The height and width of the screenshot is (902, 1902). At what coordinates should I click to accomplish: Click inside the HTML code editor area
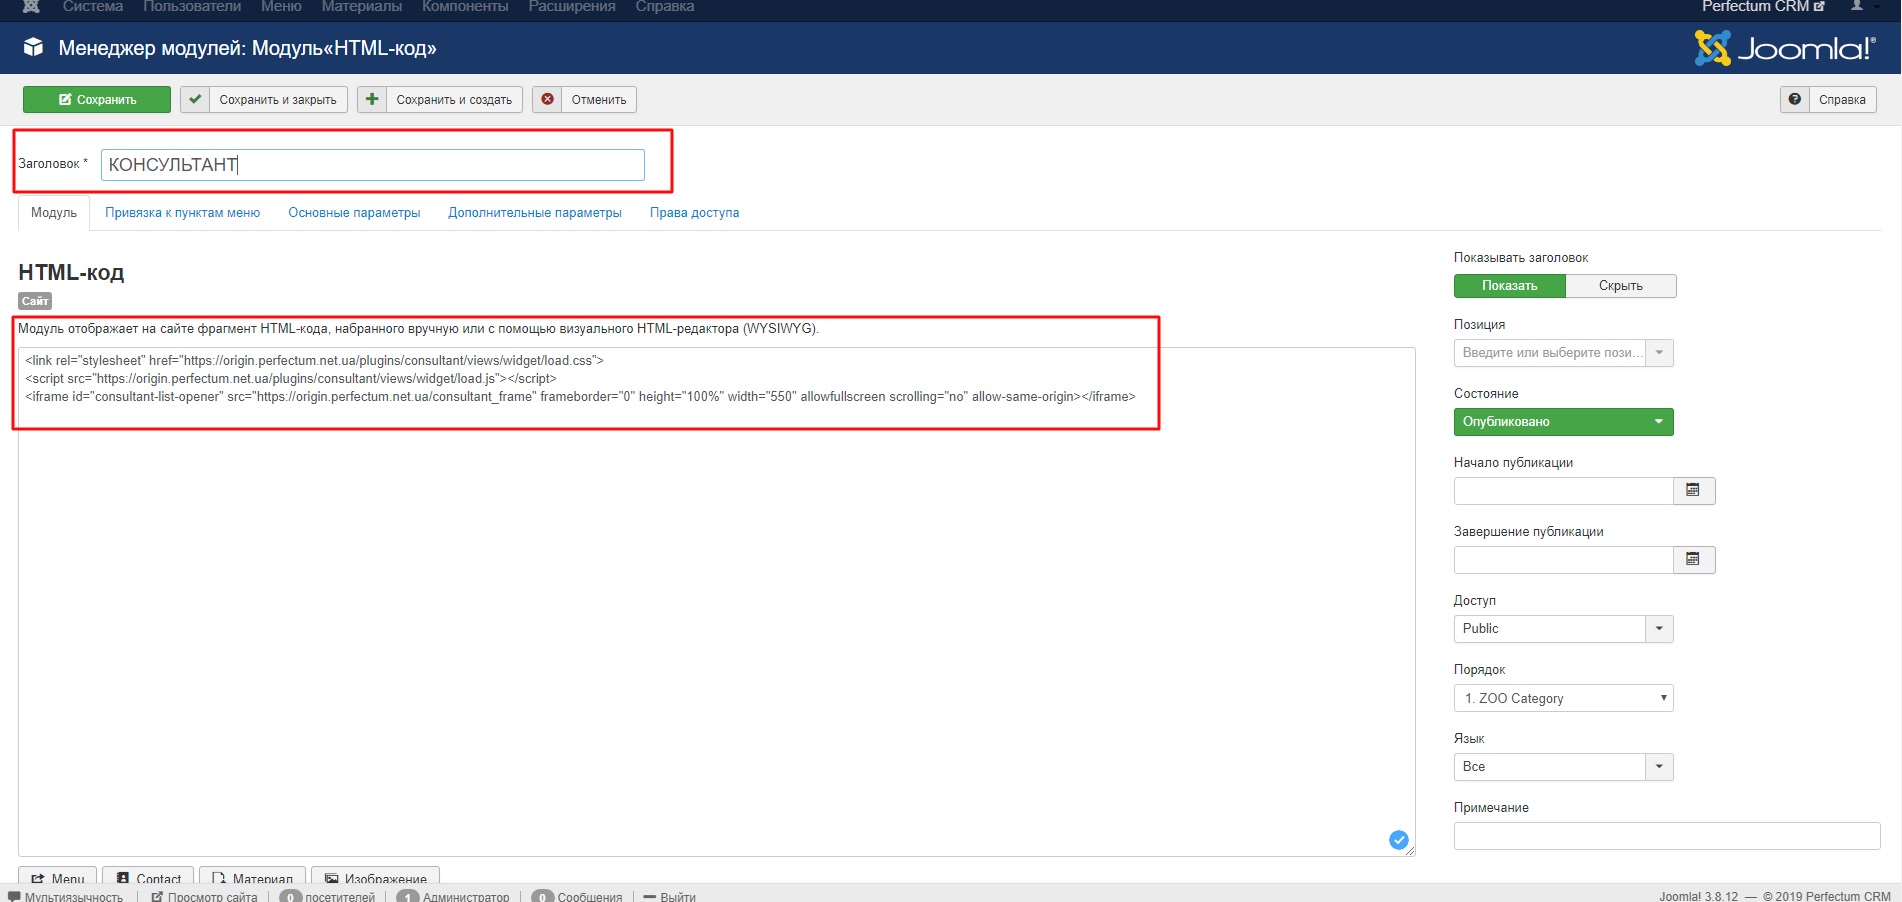point(716,601)
